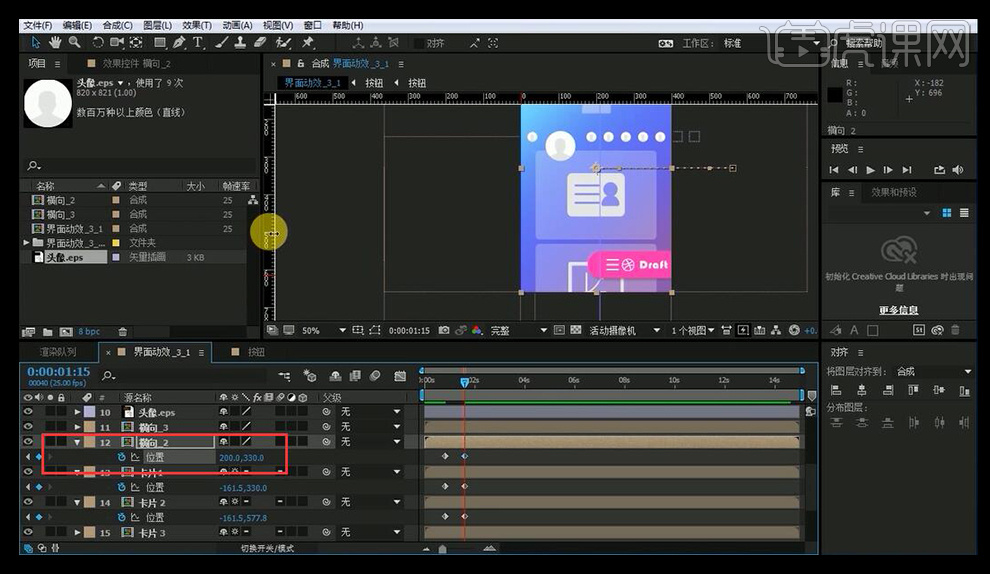
Task: Open the 合成(C) menu
Action: 117,25
